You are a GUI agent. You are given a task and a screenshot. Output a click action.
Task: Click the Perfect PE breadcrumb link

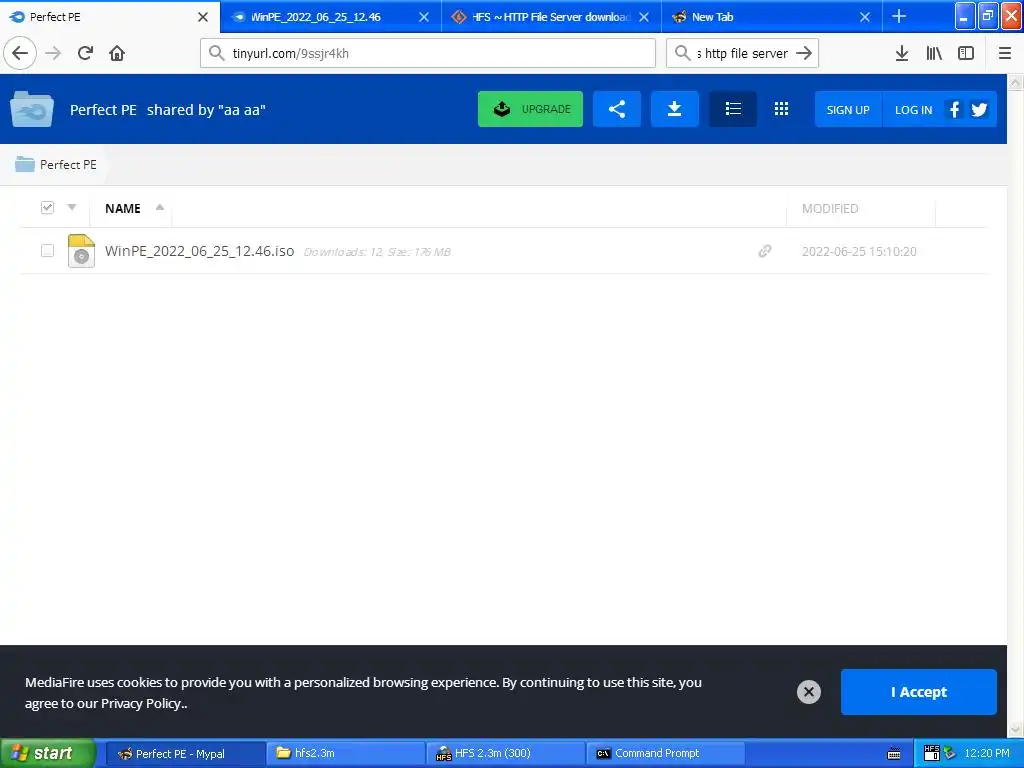coord(68,165)
